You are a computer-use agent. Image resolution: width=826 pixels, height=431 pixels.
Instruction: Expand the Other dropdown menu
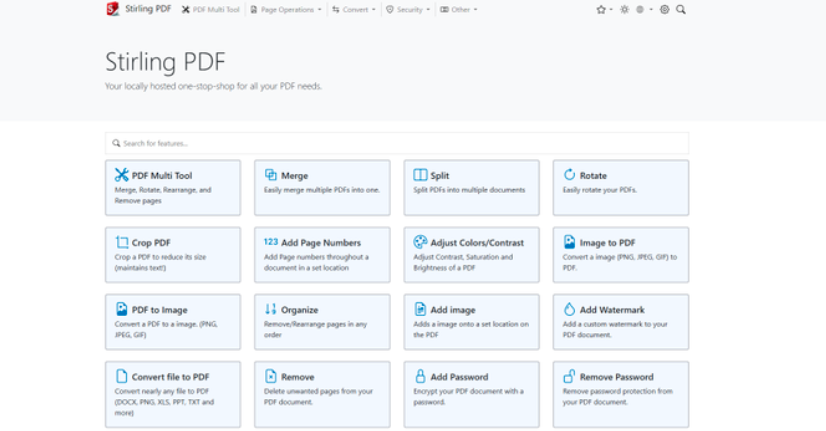point(458,9)
